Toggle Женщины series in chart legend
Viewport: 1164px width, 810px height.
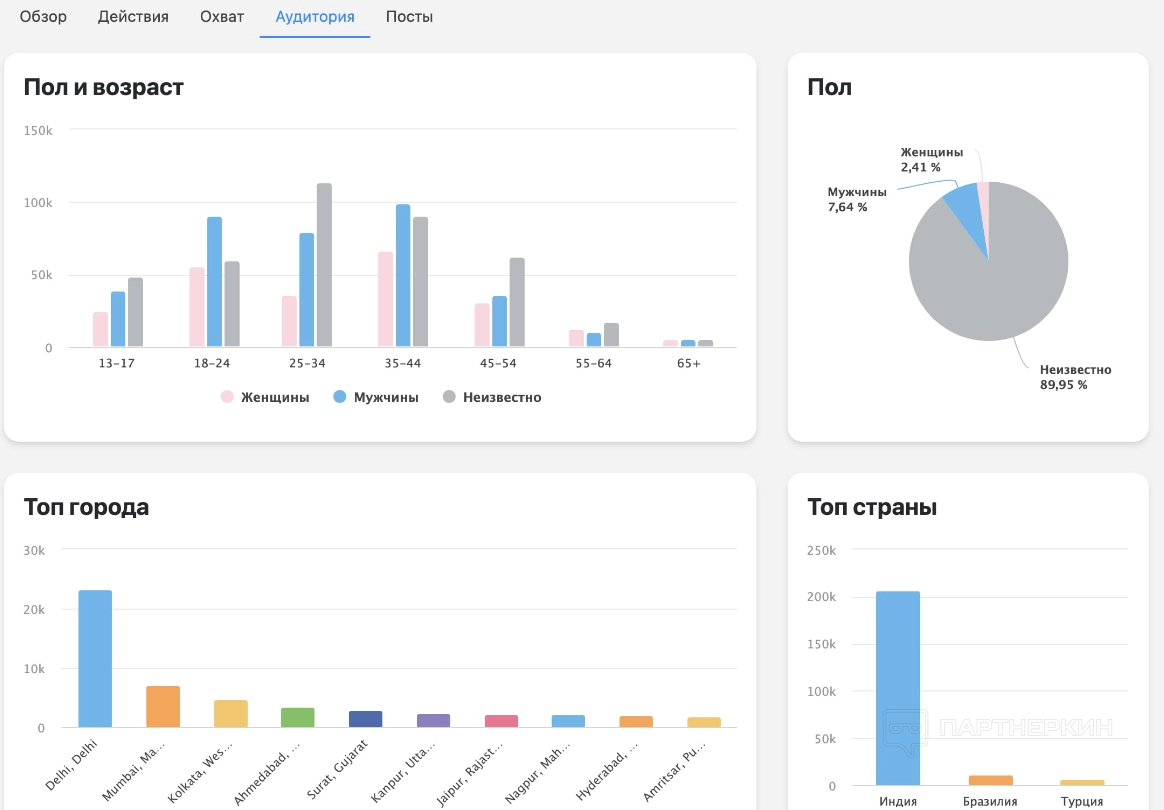(x=265, y=397)
